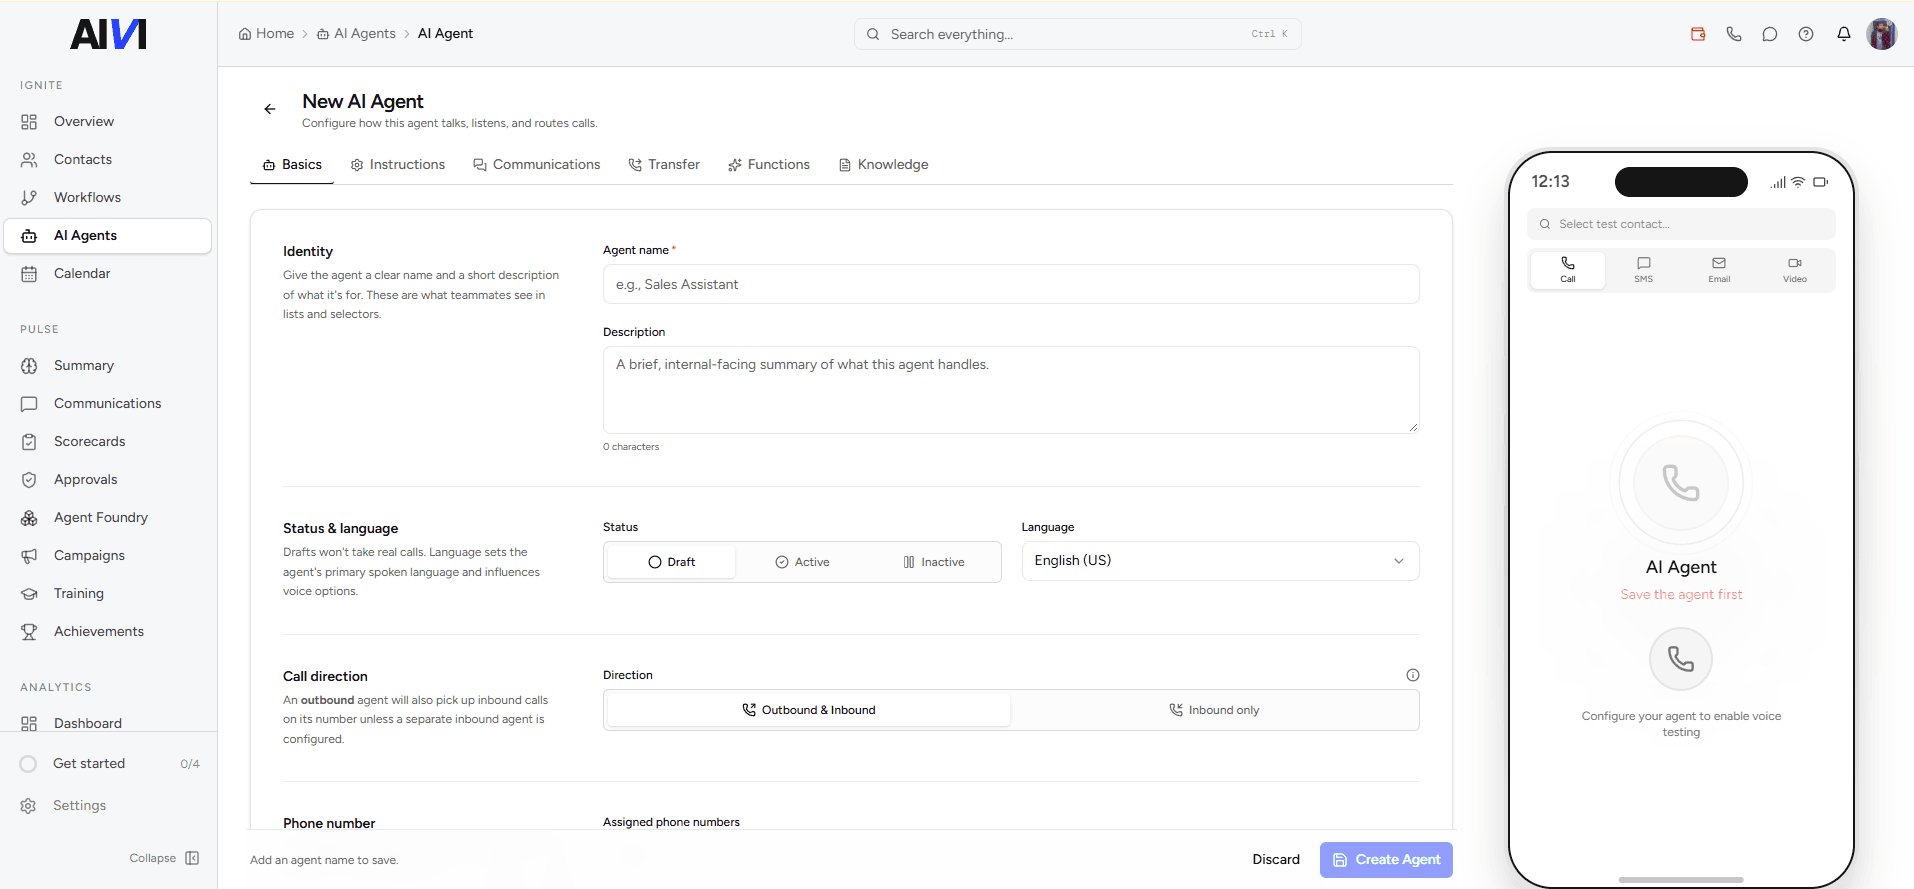
Task: Open notifications bell icon
Action: coord(1844,34)
